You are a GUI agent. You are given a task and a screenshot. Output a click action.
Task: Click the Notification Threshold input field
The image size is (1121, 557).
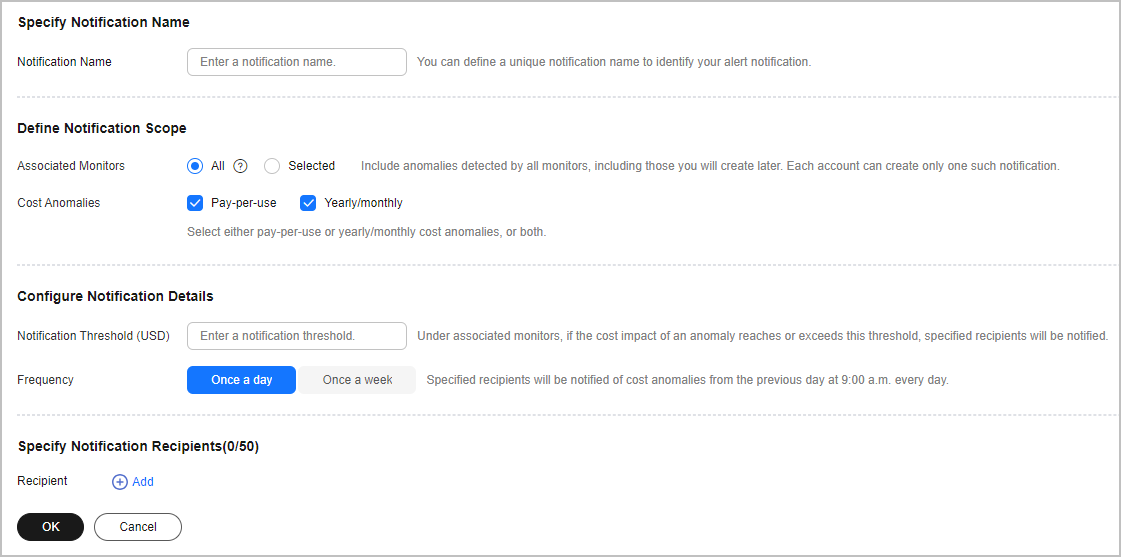point(297,336)
